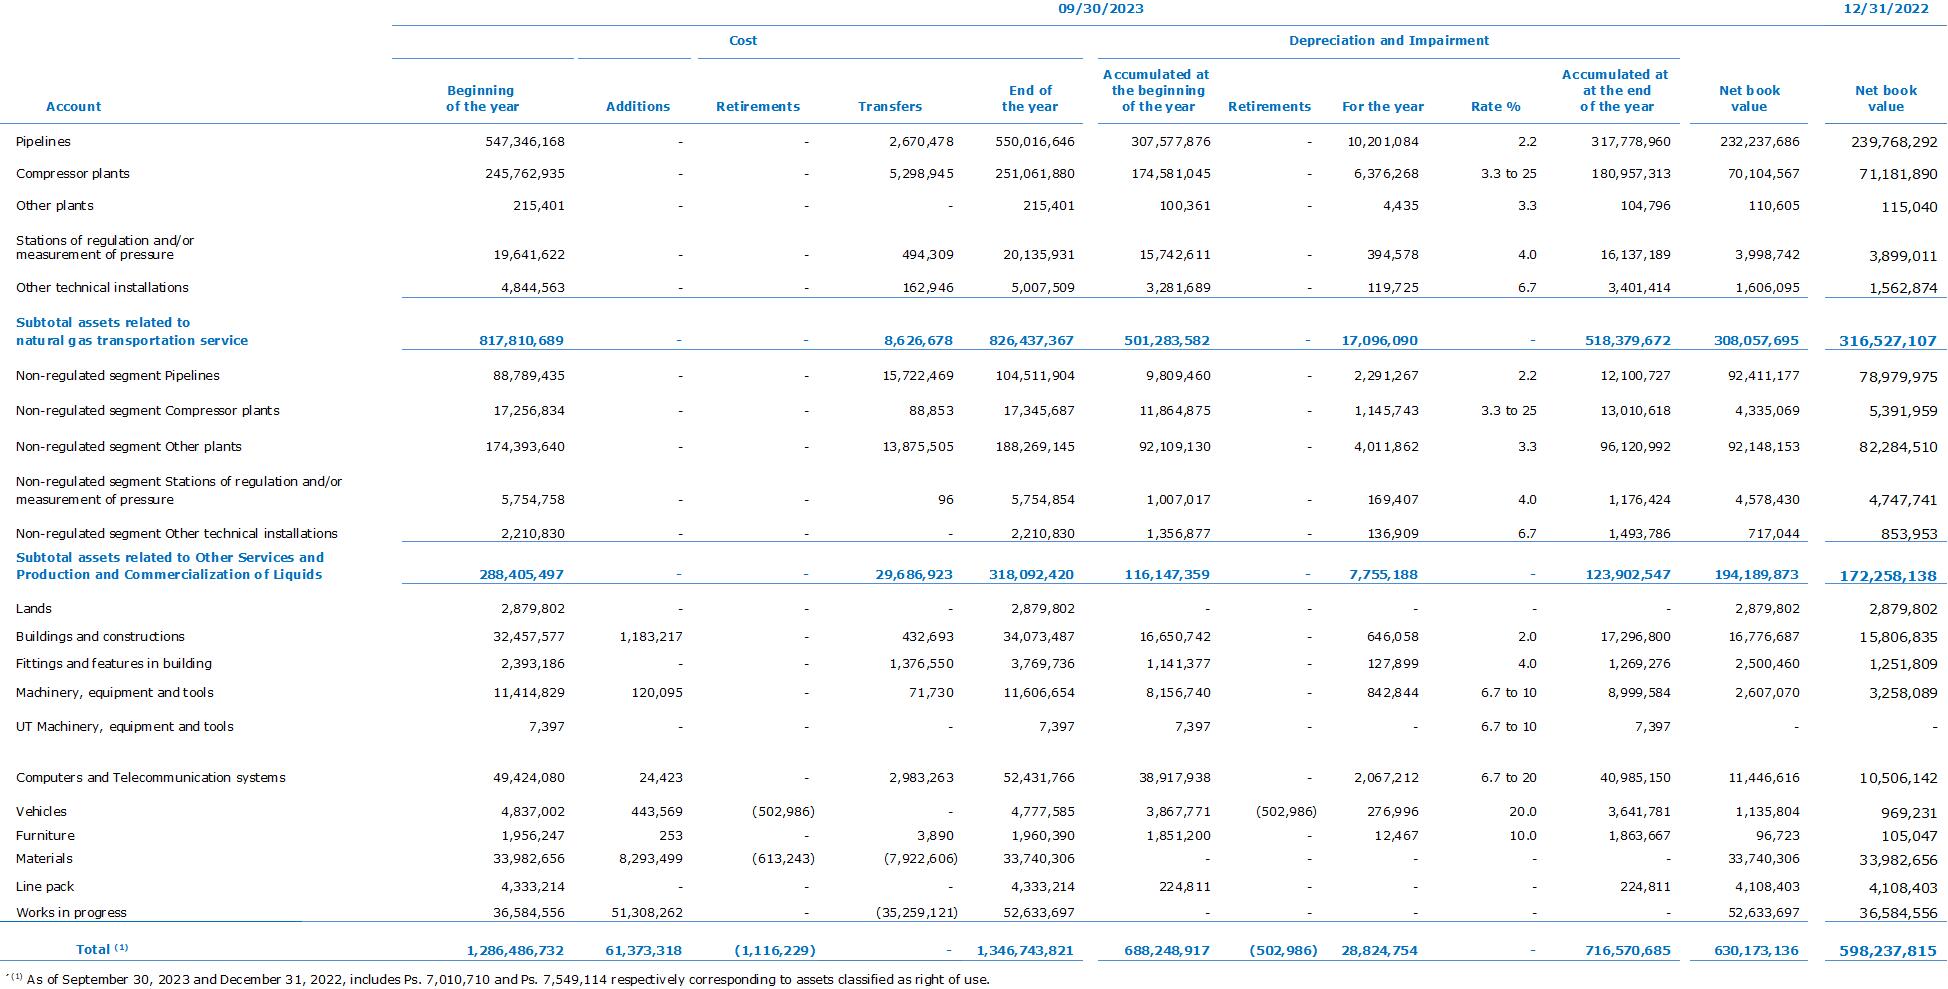Select the 'Other technical installations' account label
1948x989 pixels.
pos(102,288)
